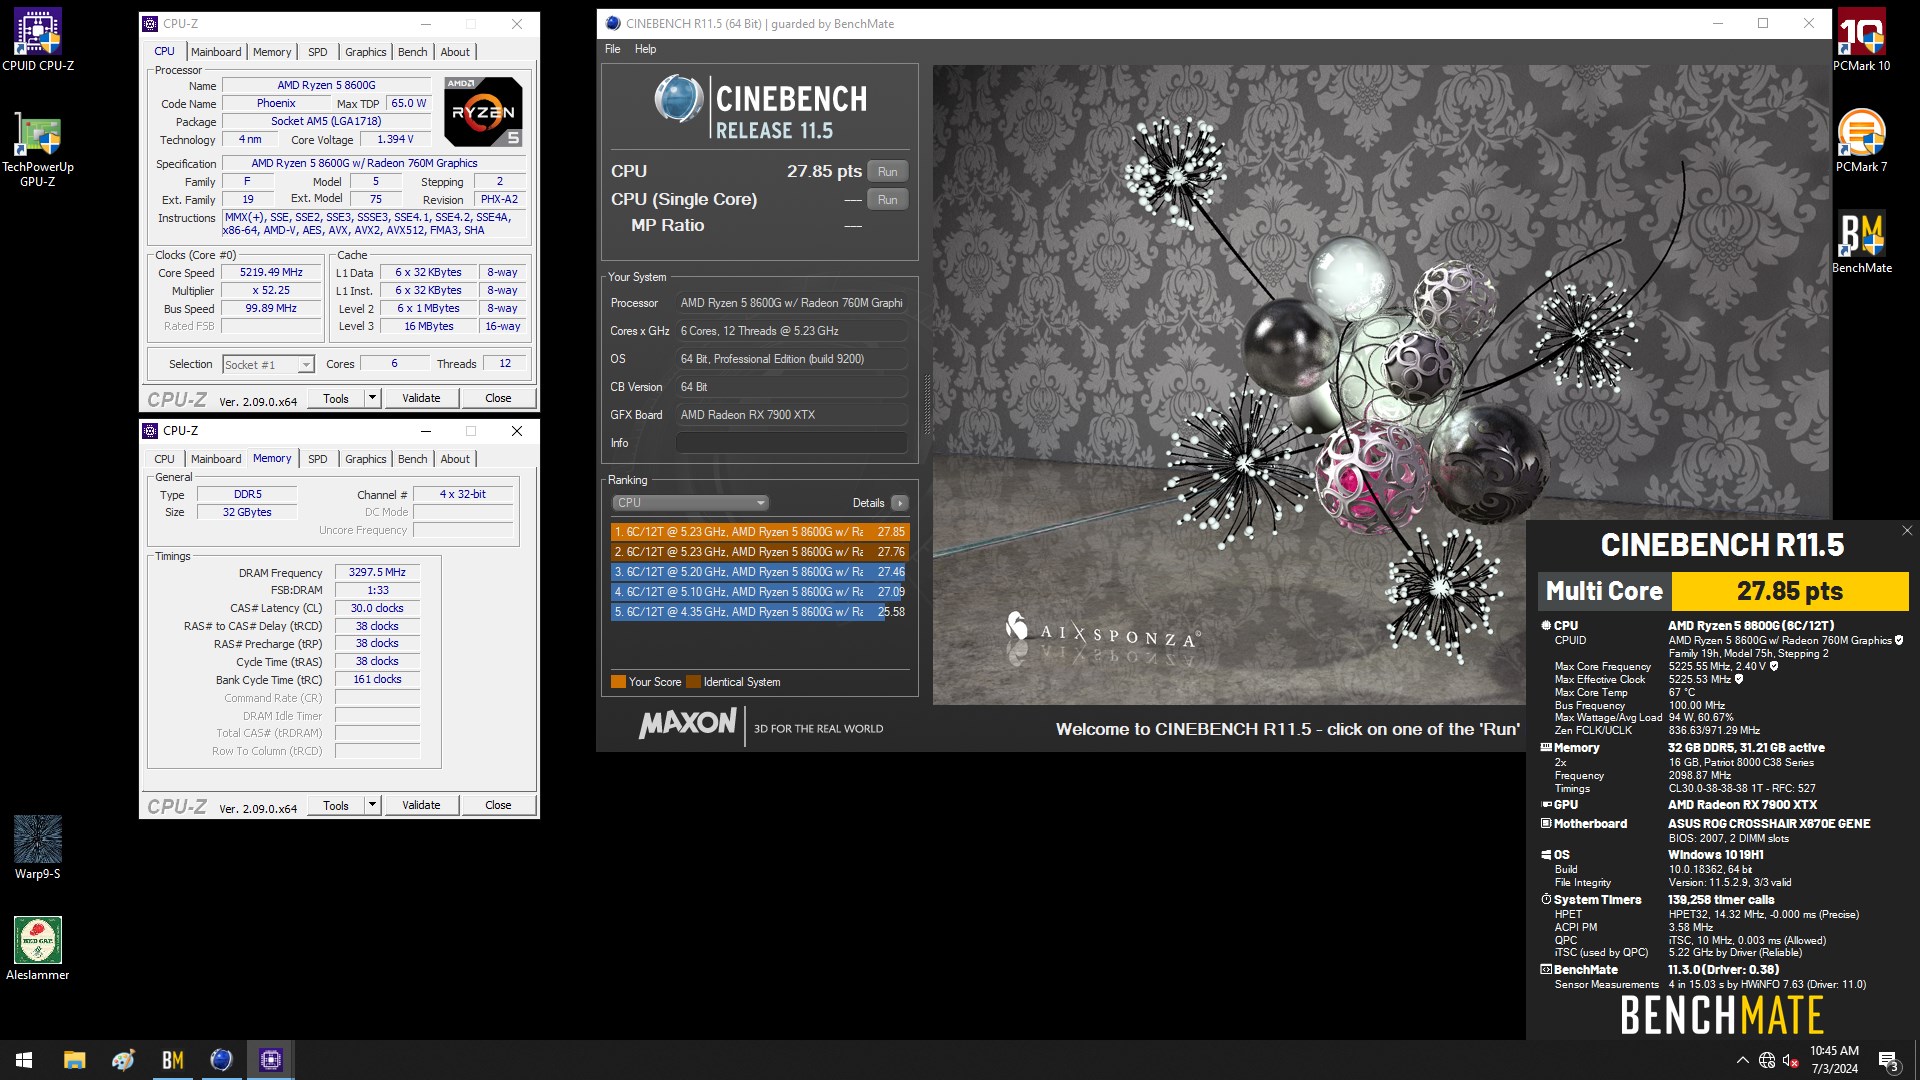Click the Ryzen 5 logo in CPU-Z
Viewport: 1920px width, 1080px height.
coord(483,111)
